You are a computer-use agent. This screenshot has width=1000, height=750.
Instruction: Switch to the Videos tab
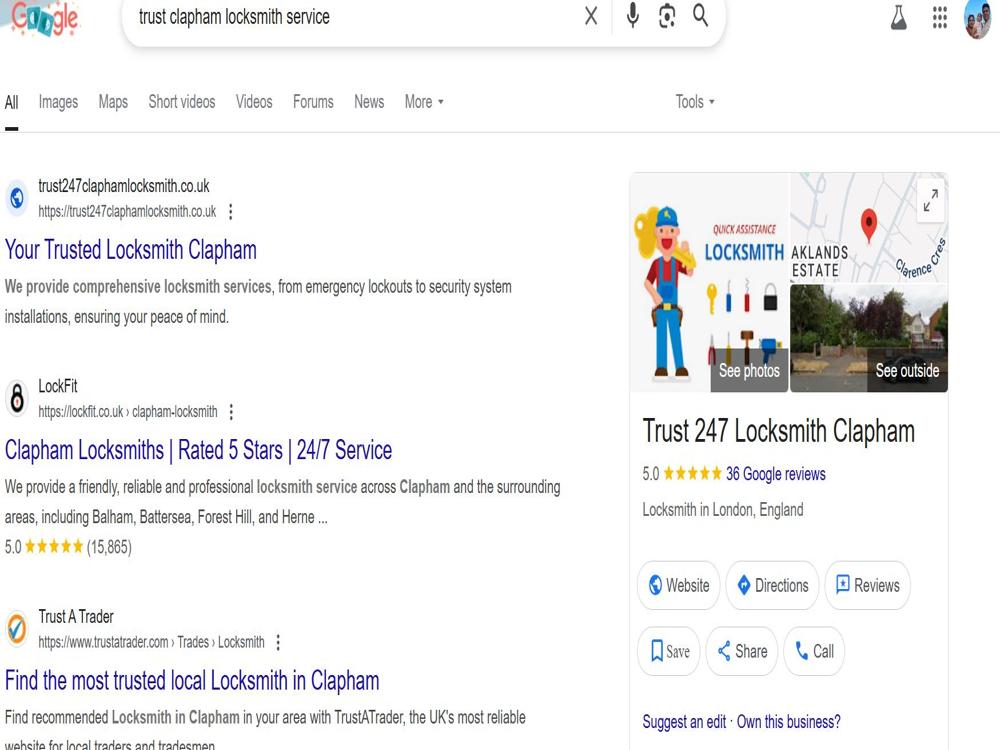254,102
